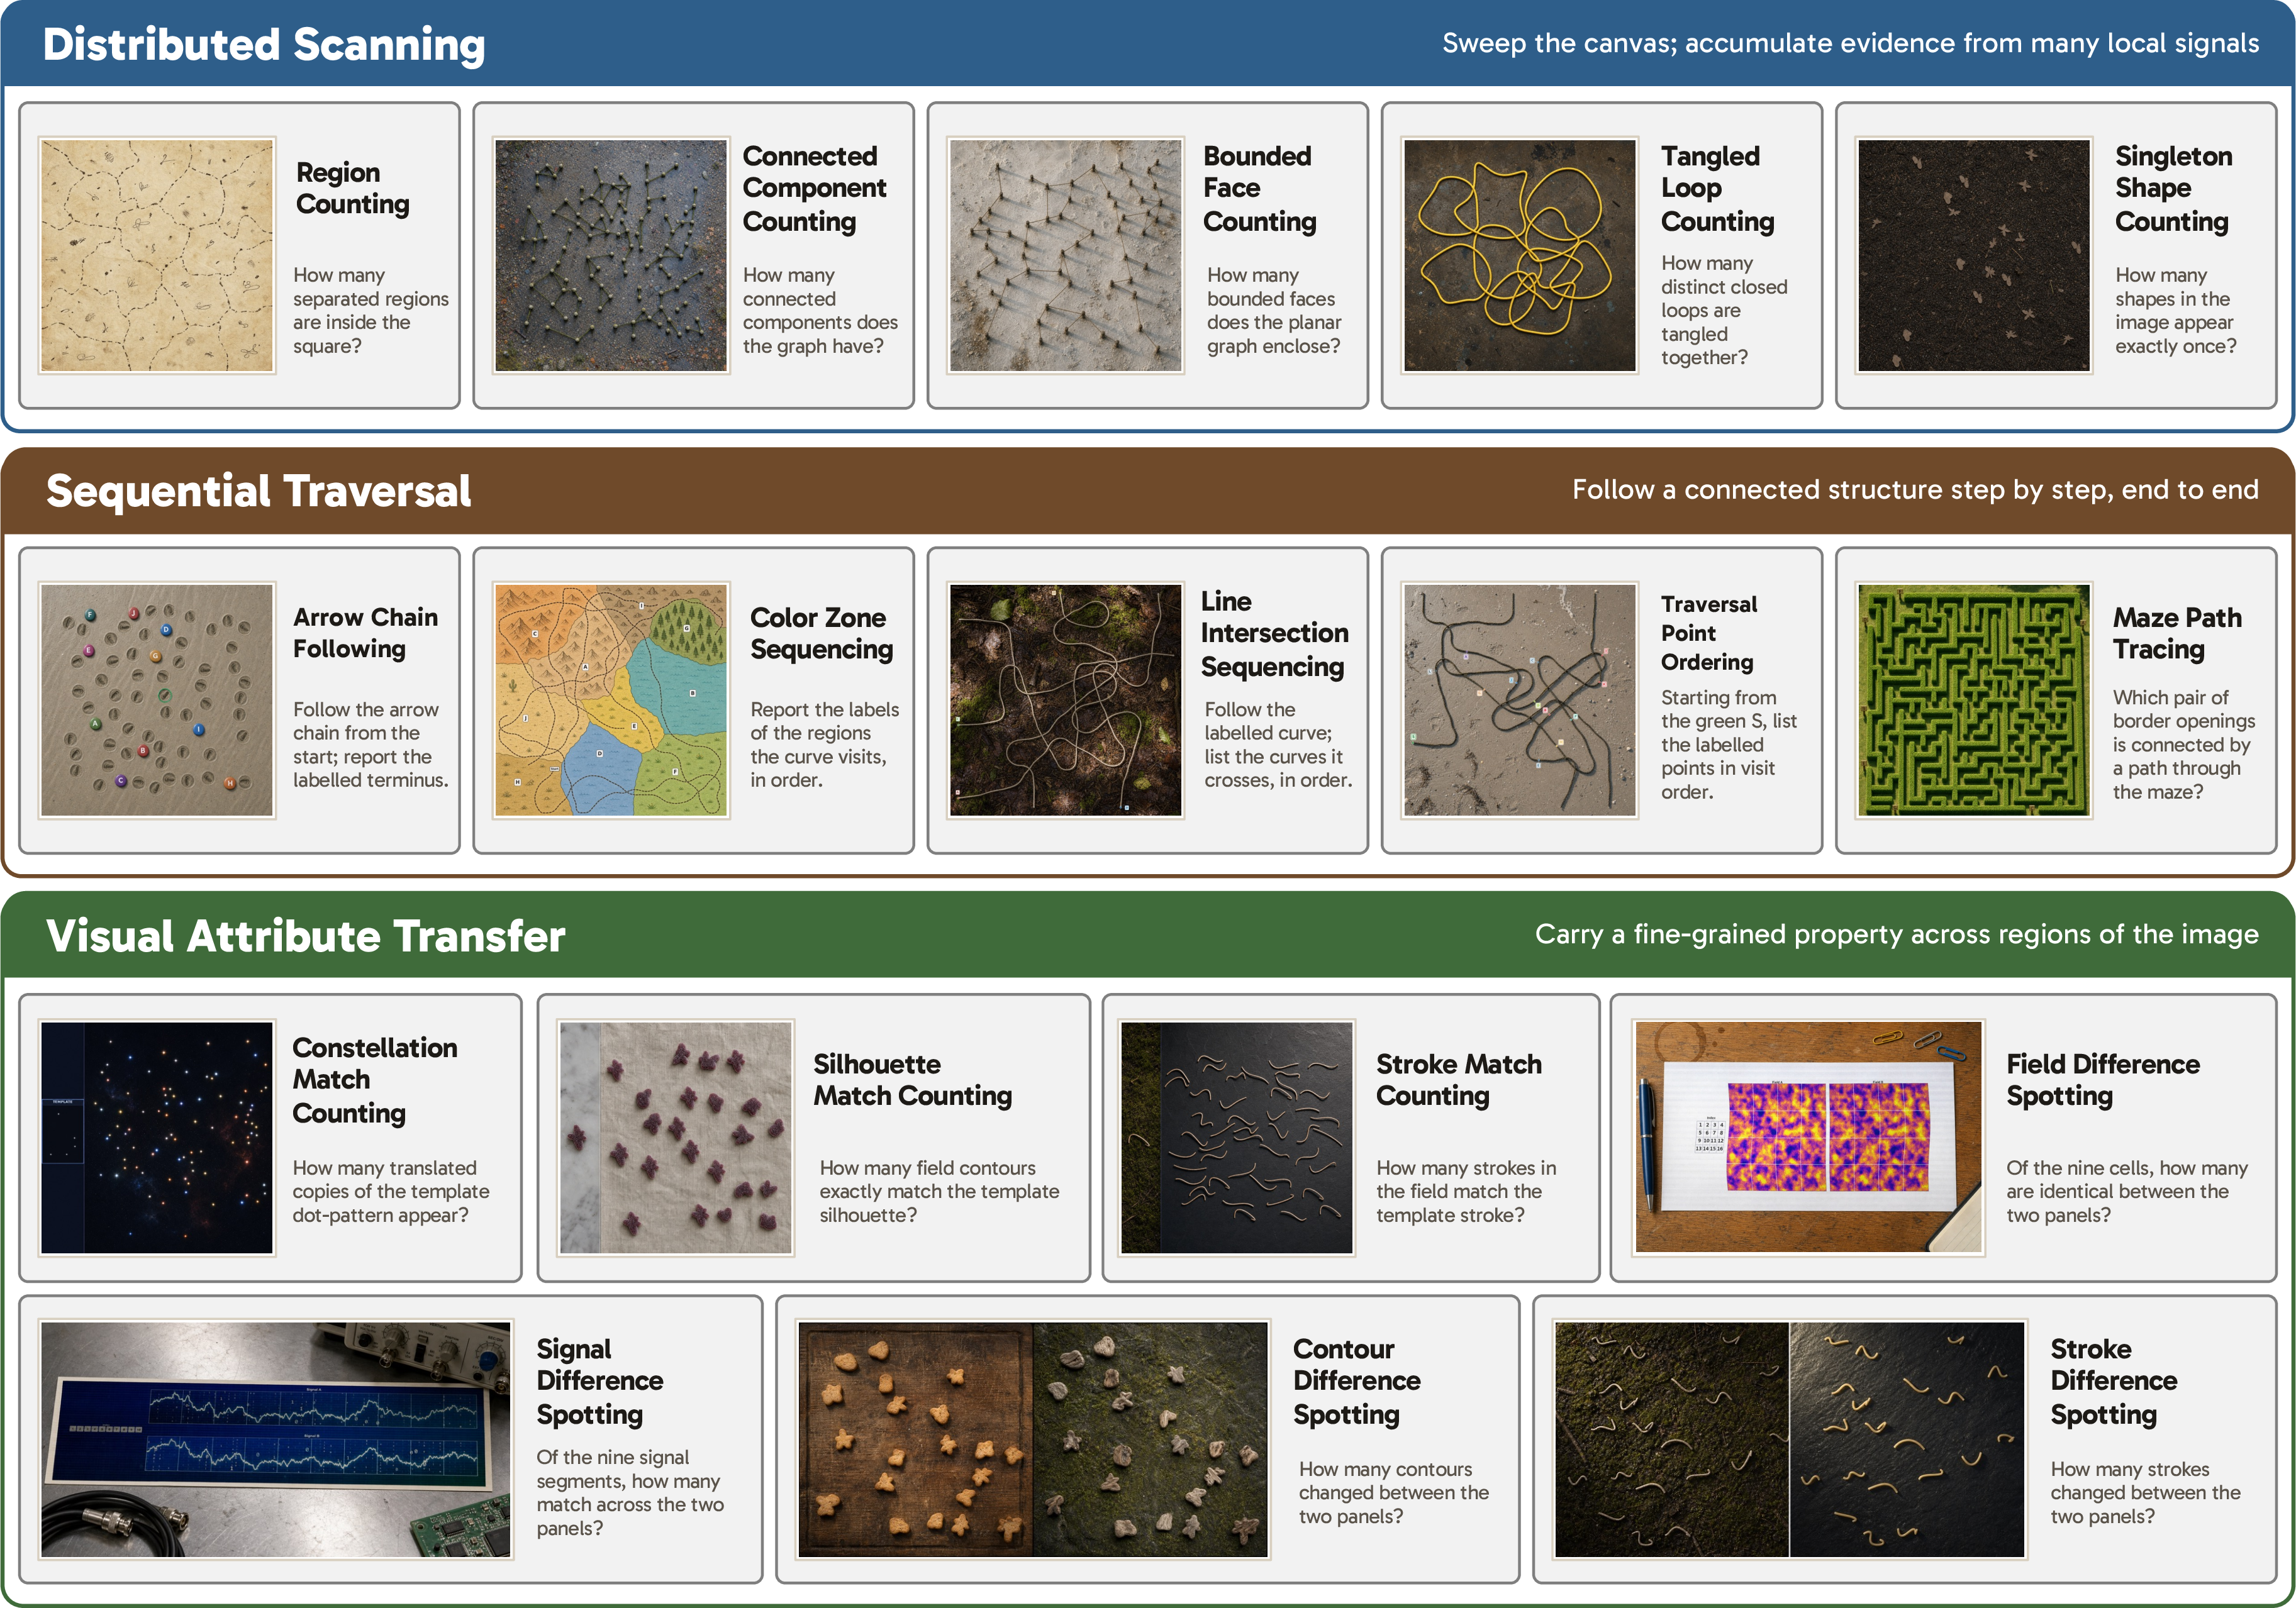Image resolution: width=2296 pixels, height=1608 pixels.
Task: Click the Signal Difference Spotting title
Action: click(599, 1381)
